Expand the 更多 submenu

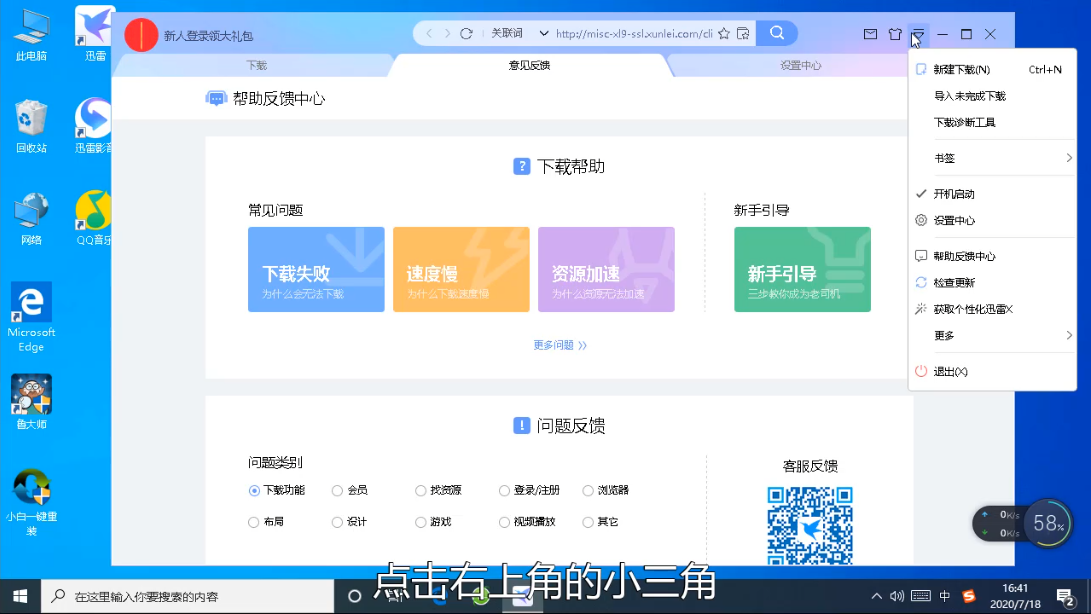point(992,335)
